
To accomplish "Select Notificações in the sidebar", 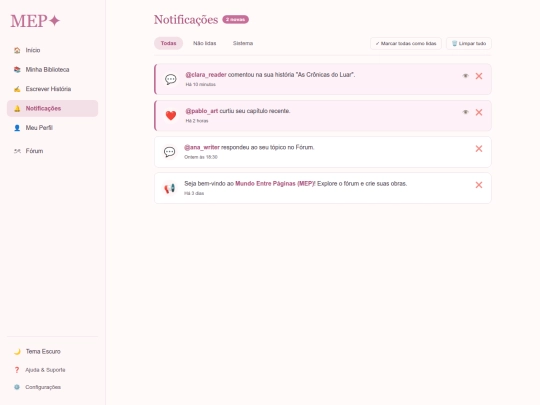I will pyautogui.click(x=52, y=108).
